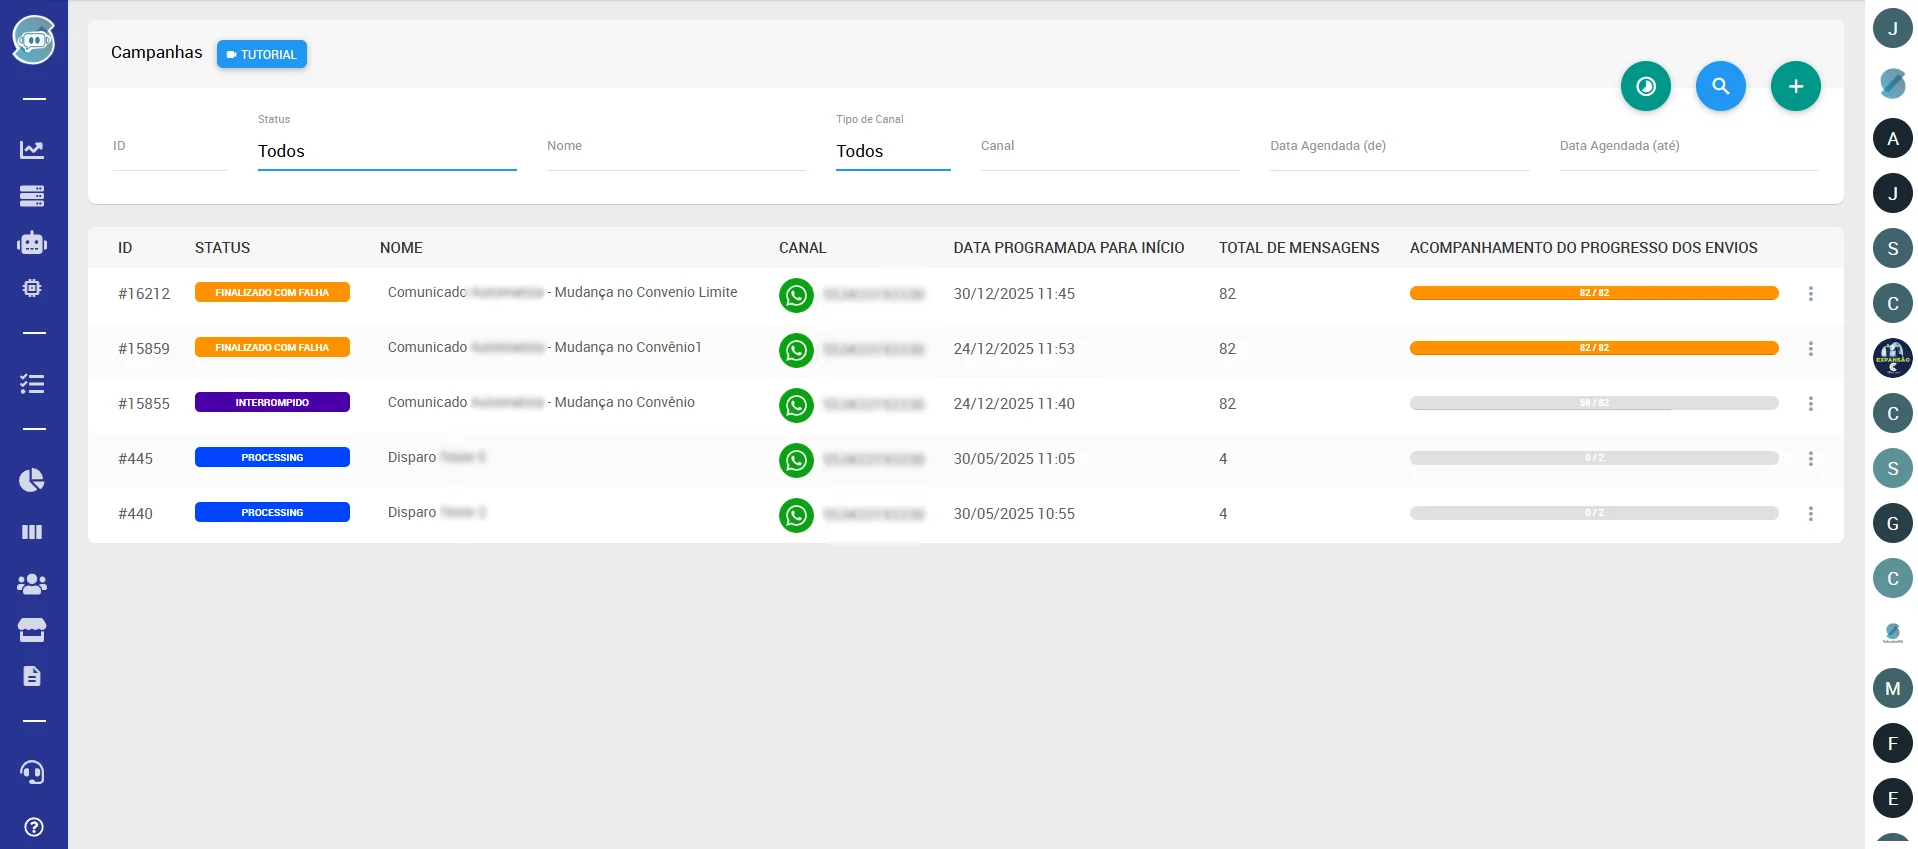Open the columns board sidebar icon
This screenshot has width=1918, height=849.
[32, 532]
